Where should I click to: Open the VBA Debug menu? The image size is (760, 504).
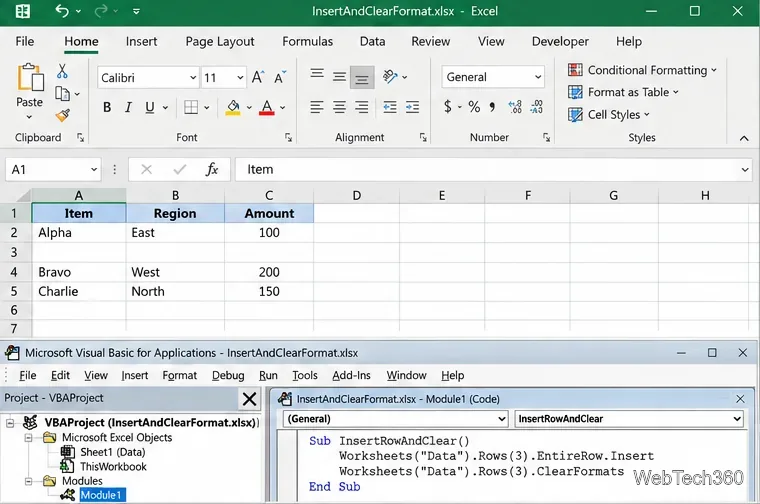228,376
